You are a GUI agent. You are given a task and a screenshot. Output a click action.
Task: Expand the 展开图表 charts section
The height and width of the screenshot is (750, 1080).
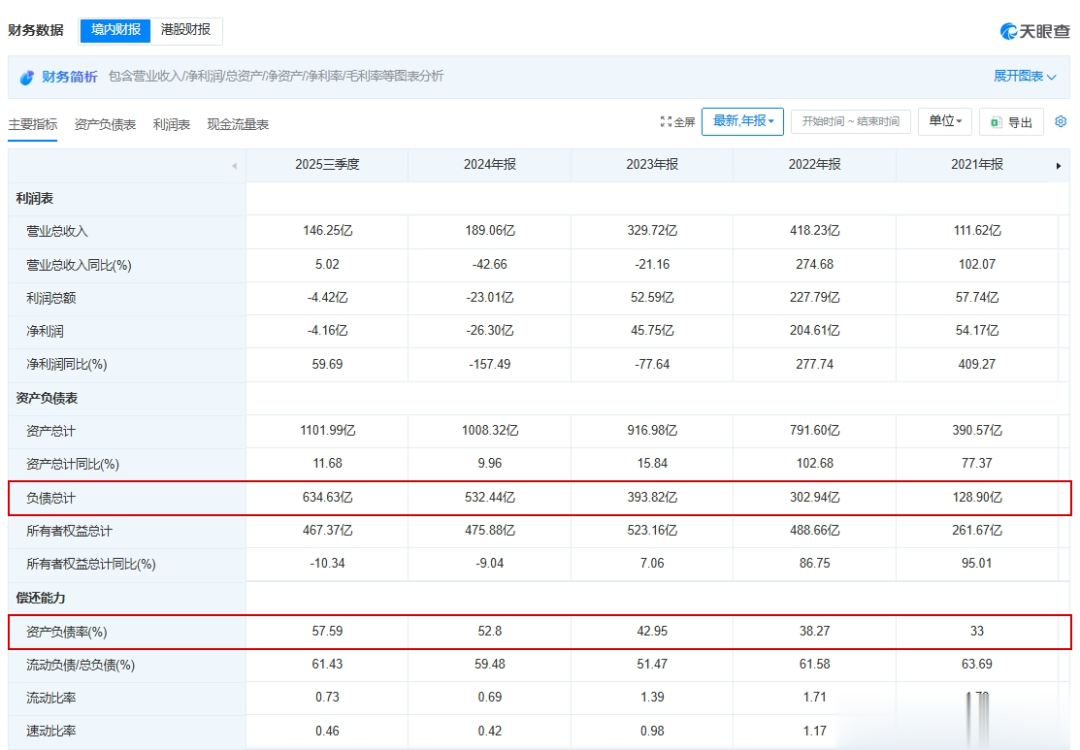point(1024,76)
